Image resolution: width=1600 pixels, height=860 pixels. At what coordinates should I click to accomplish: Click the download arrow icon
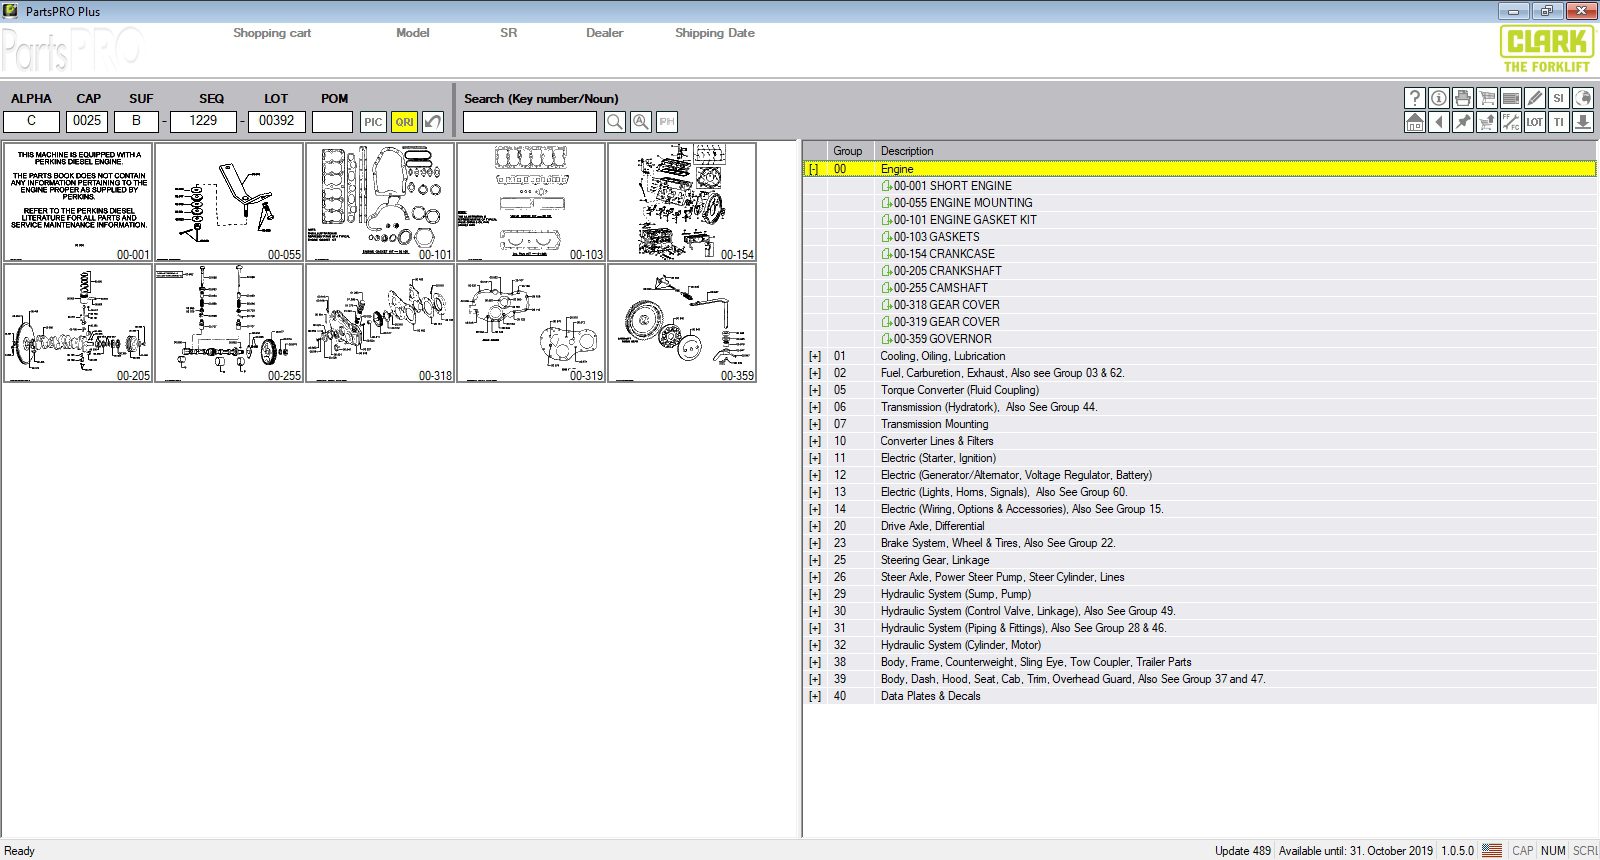(1583, 122)
